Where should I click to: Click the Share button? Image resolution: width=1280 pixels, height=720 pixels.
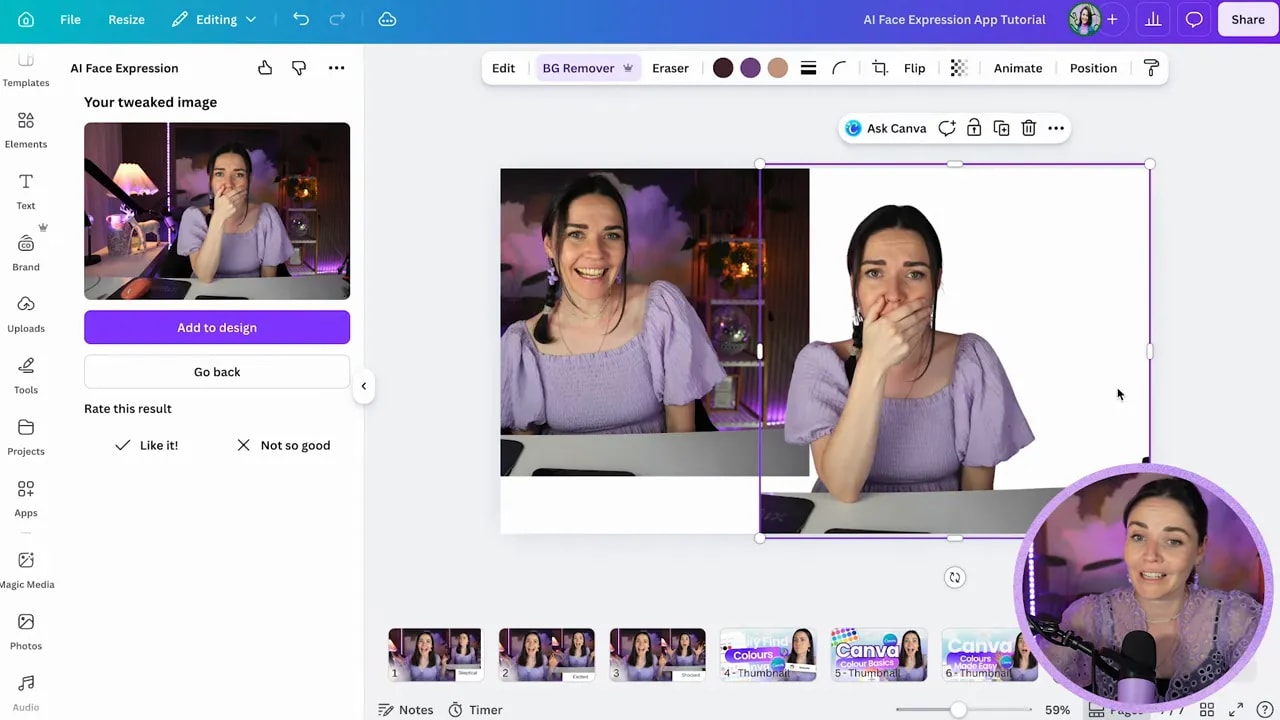[x=1247, y=19]
